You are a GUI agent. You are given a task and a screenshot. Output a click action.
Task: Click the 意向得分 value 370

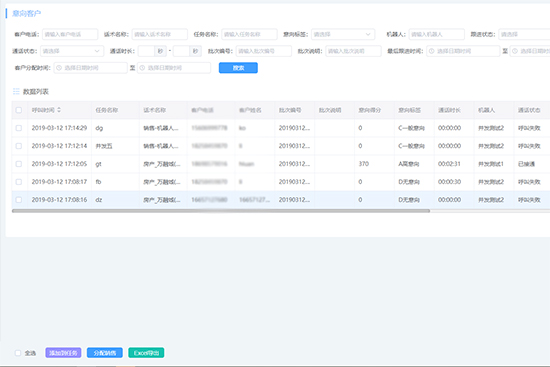pos(364,164)
